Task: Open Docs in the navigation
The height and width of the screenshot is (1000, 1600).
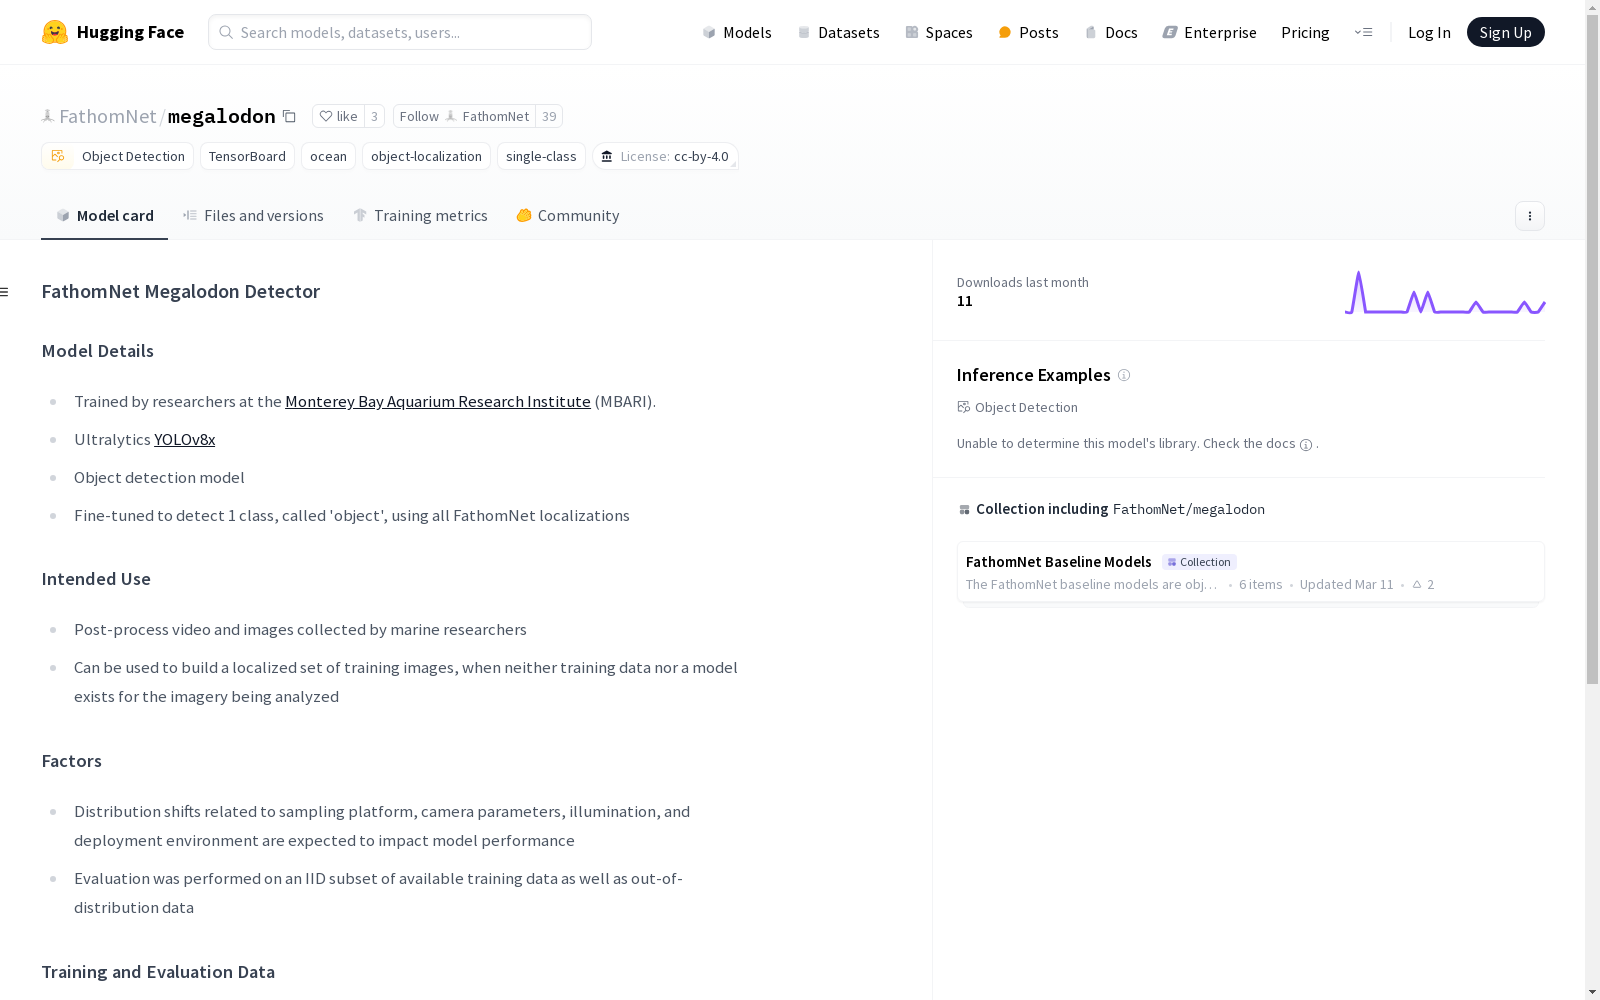Action: 1111,32
